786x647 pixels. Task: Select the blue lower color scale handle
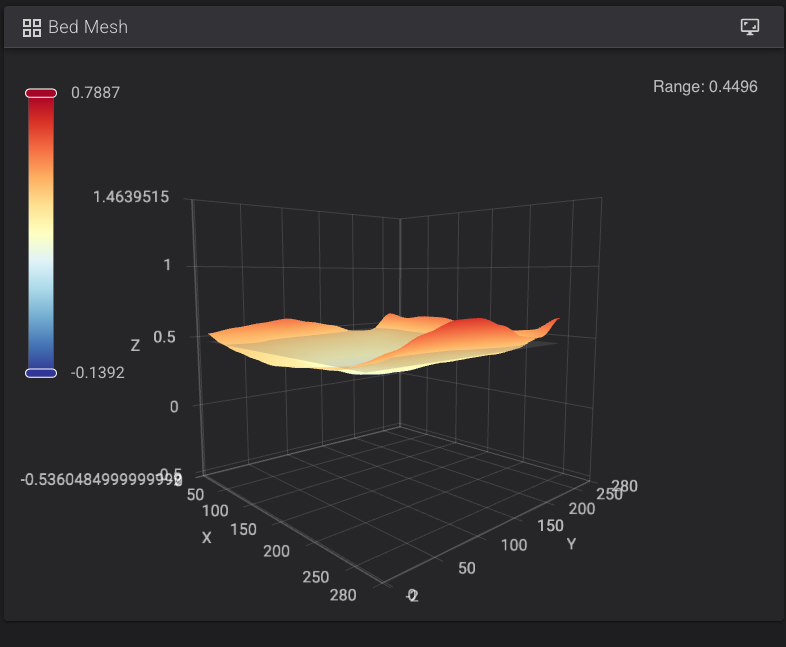pyautogui.click(x=41, y=373)
